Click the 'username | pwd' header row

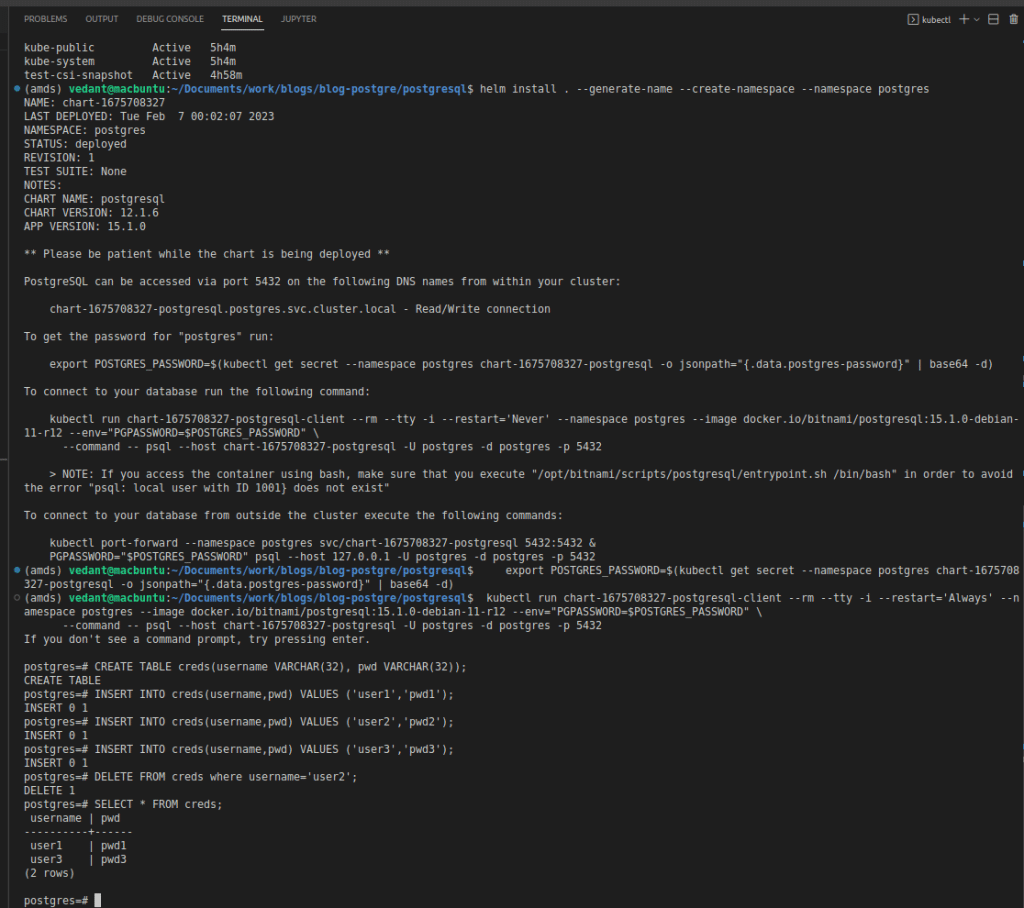pos(75,817)
